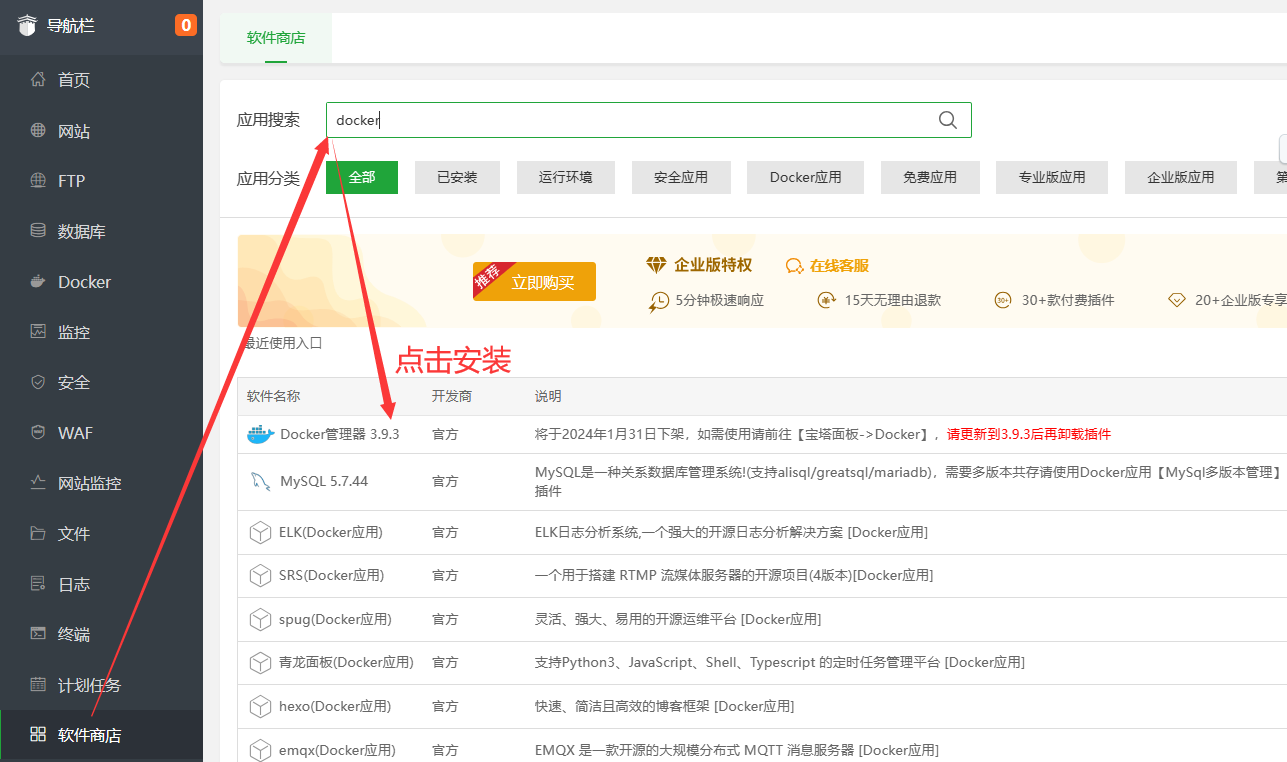Filter by 安全应用 category
This screenshot has width=1287, height=762.
(681, 177)
